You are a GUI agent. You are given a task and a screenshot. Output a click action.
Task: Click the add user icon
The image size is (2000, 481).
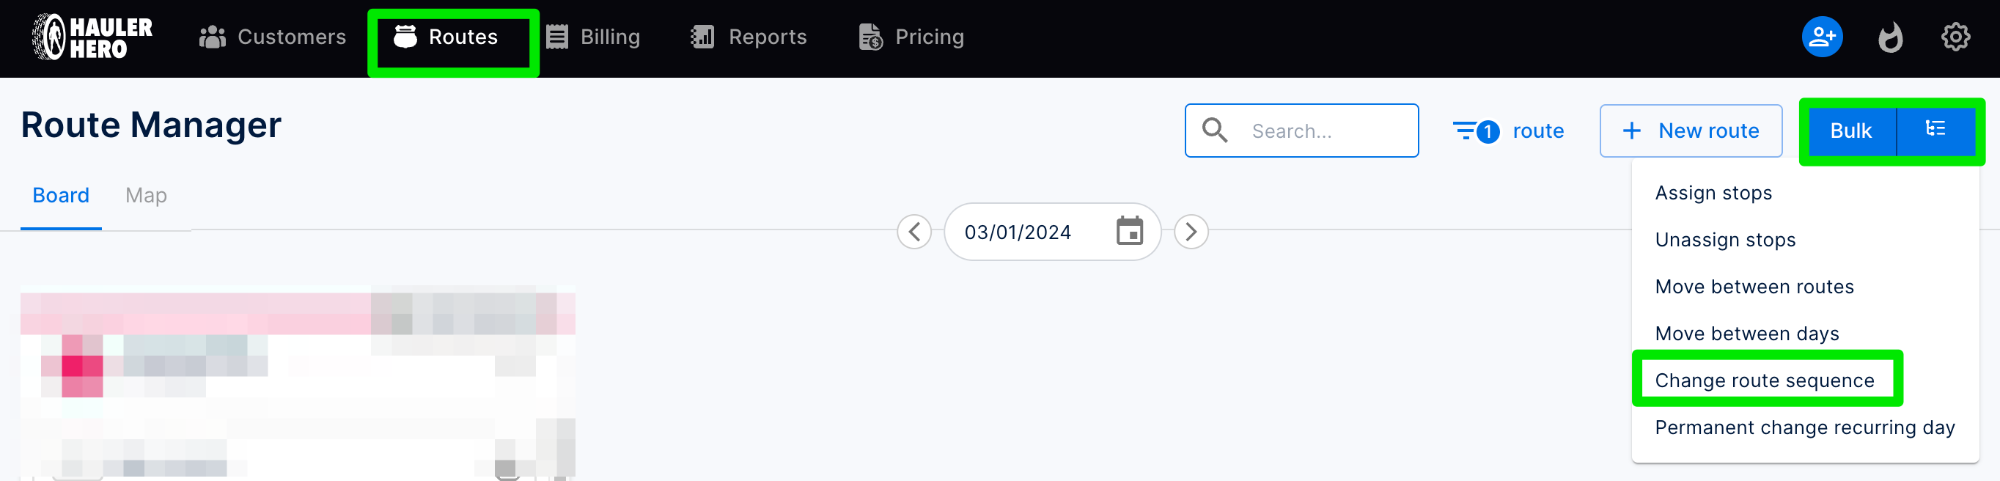(x=1822, y=37)
